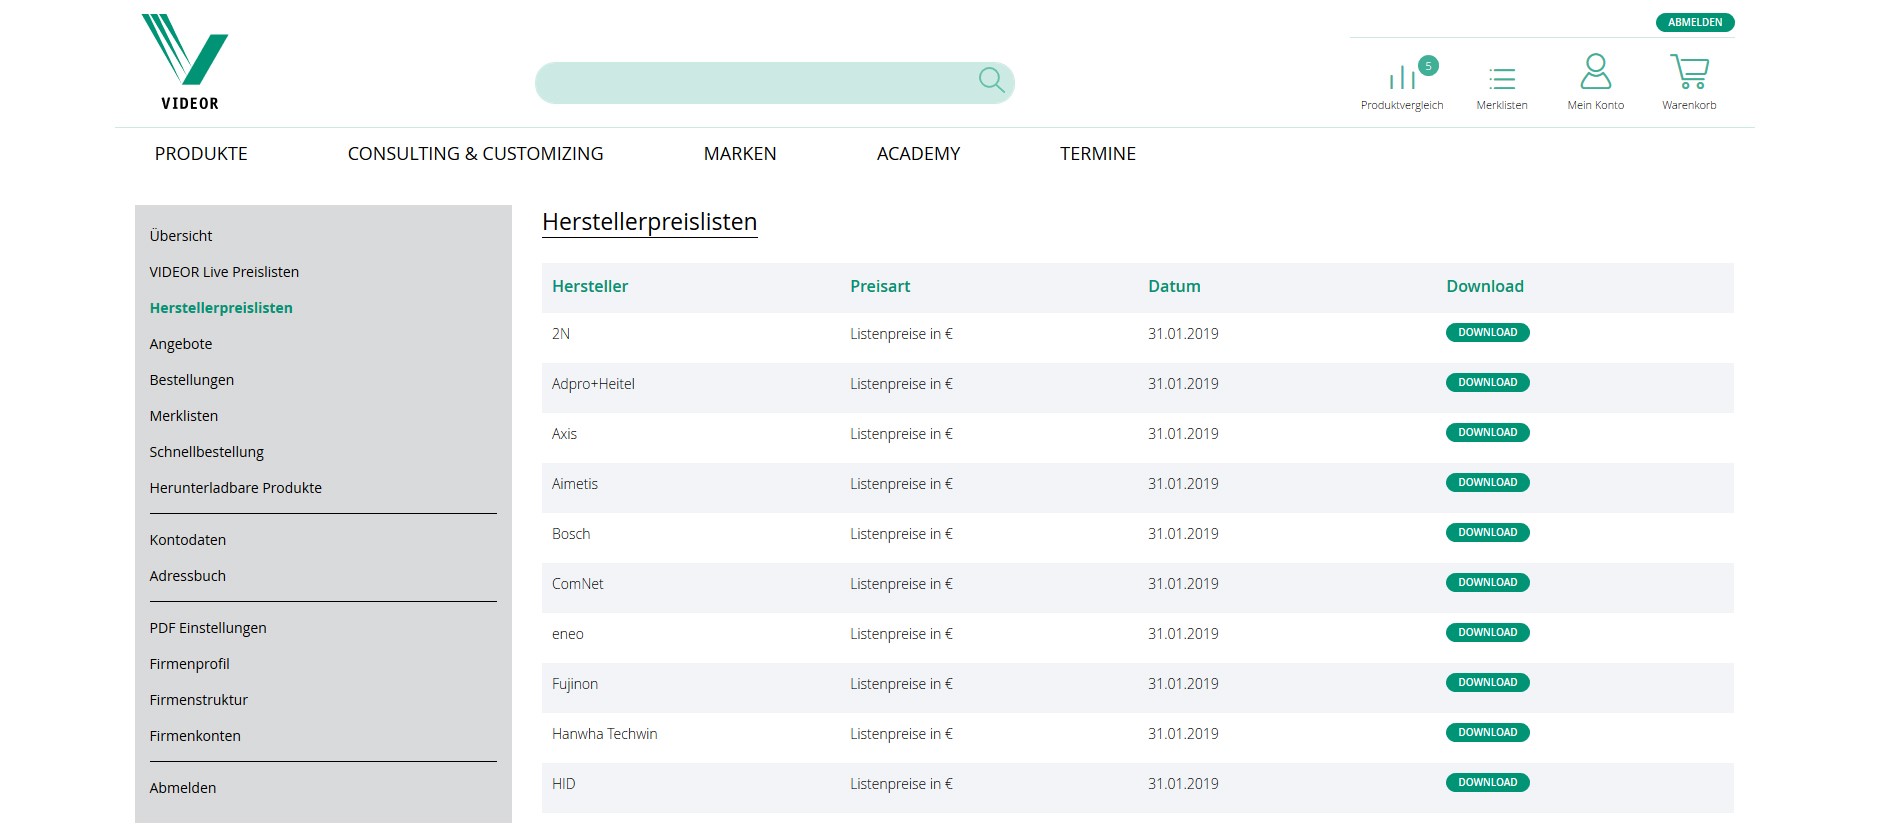Open Bestellungen in sidebar
Viewport: 1885px width, 839px height.
tap(192, 380)
